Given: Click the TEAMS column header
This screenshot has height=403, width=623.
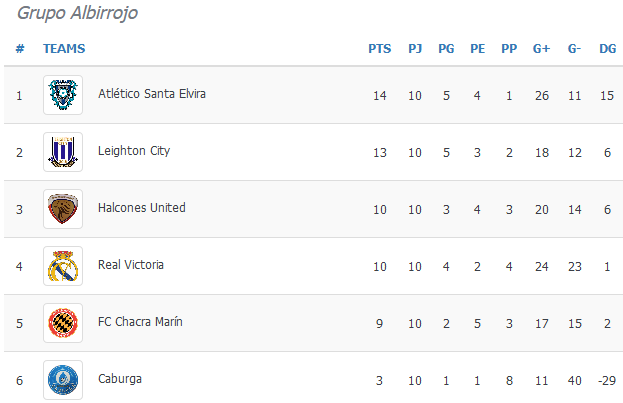Looking at the screenshot, I should 64,48.
